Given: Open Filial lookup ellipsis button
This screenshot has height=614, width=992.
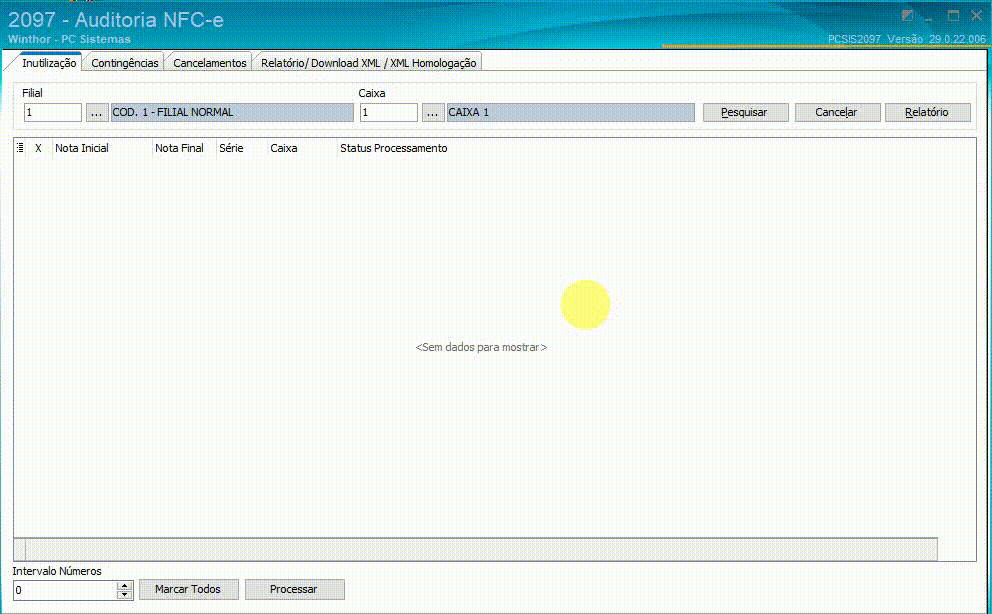Looking at the screenshot, I should tap(96, 113).
